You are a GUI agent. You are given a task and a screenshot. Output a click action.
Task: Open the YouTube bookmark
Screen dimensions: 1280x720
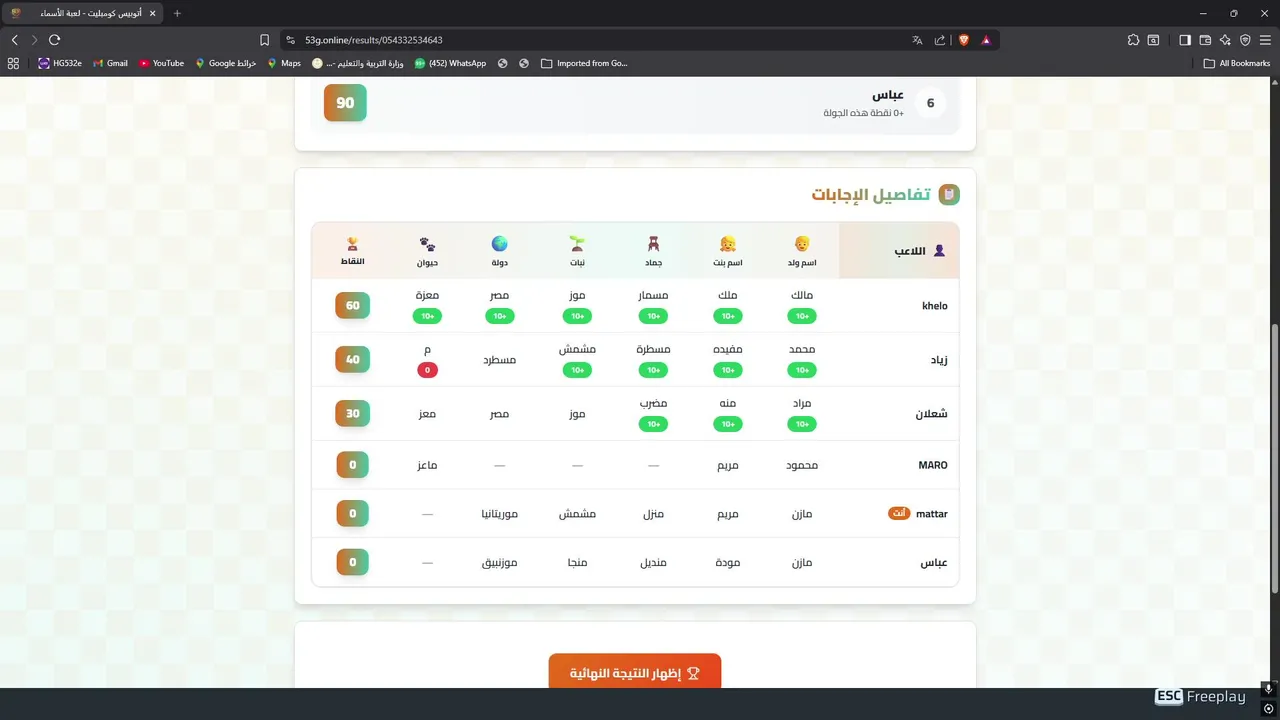coord(161,63)
